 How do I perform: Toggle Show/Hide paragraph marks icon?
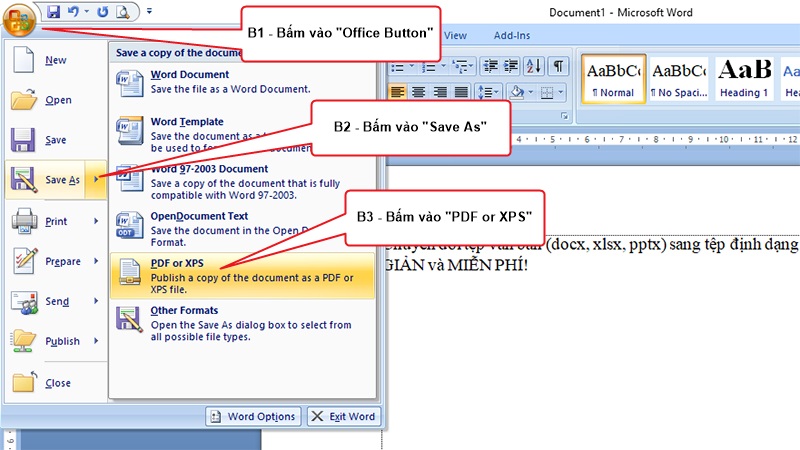[558, 66]
